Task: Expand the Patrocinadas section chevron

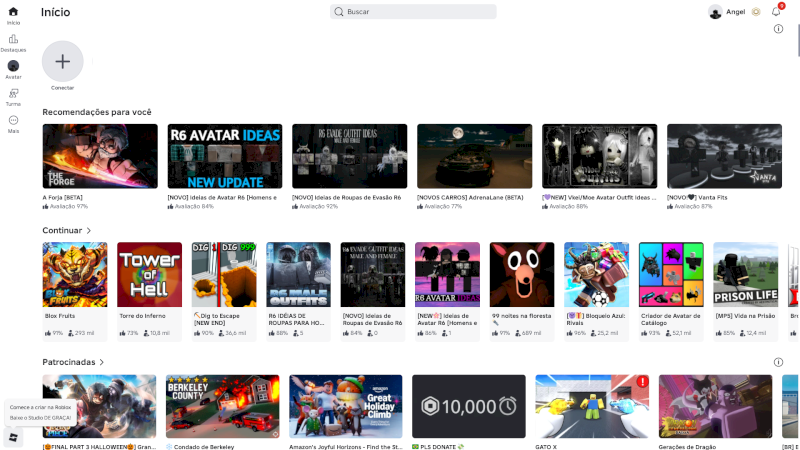Action: coord(101,362)
